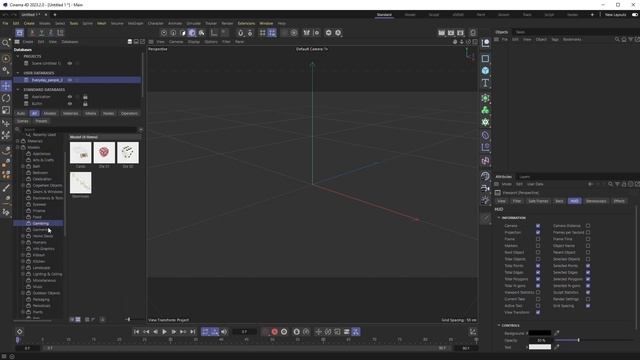Toggle timeline sound speaker icon
This screenshot has width=640, height=360.
click(x=224, y=332)
